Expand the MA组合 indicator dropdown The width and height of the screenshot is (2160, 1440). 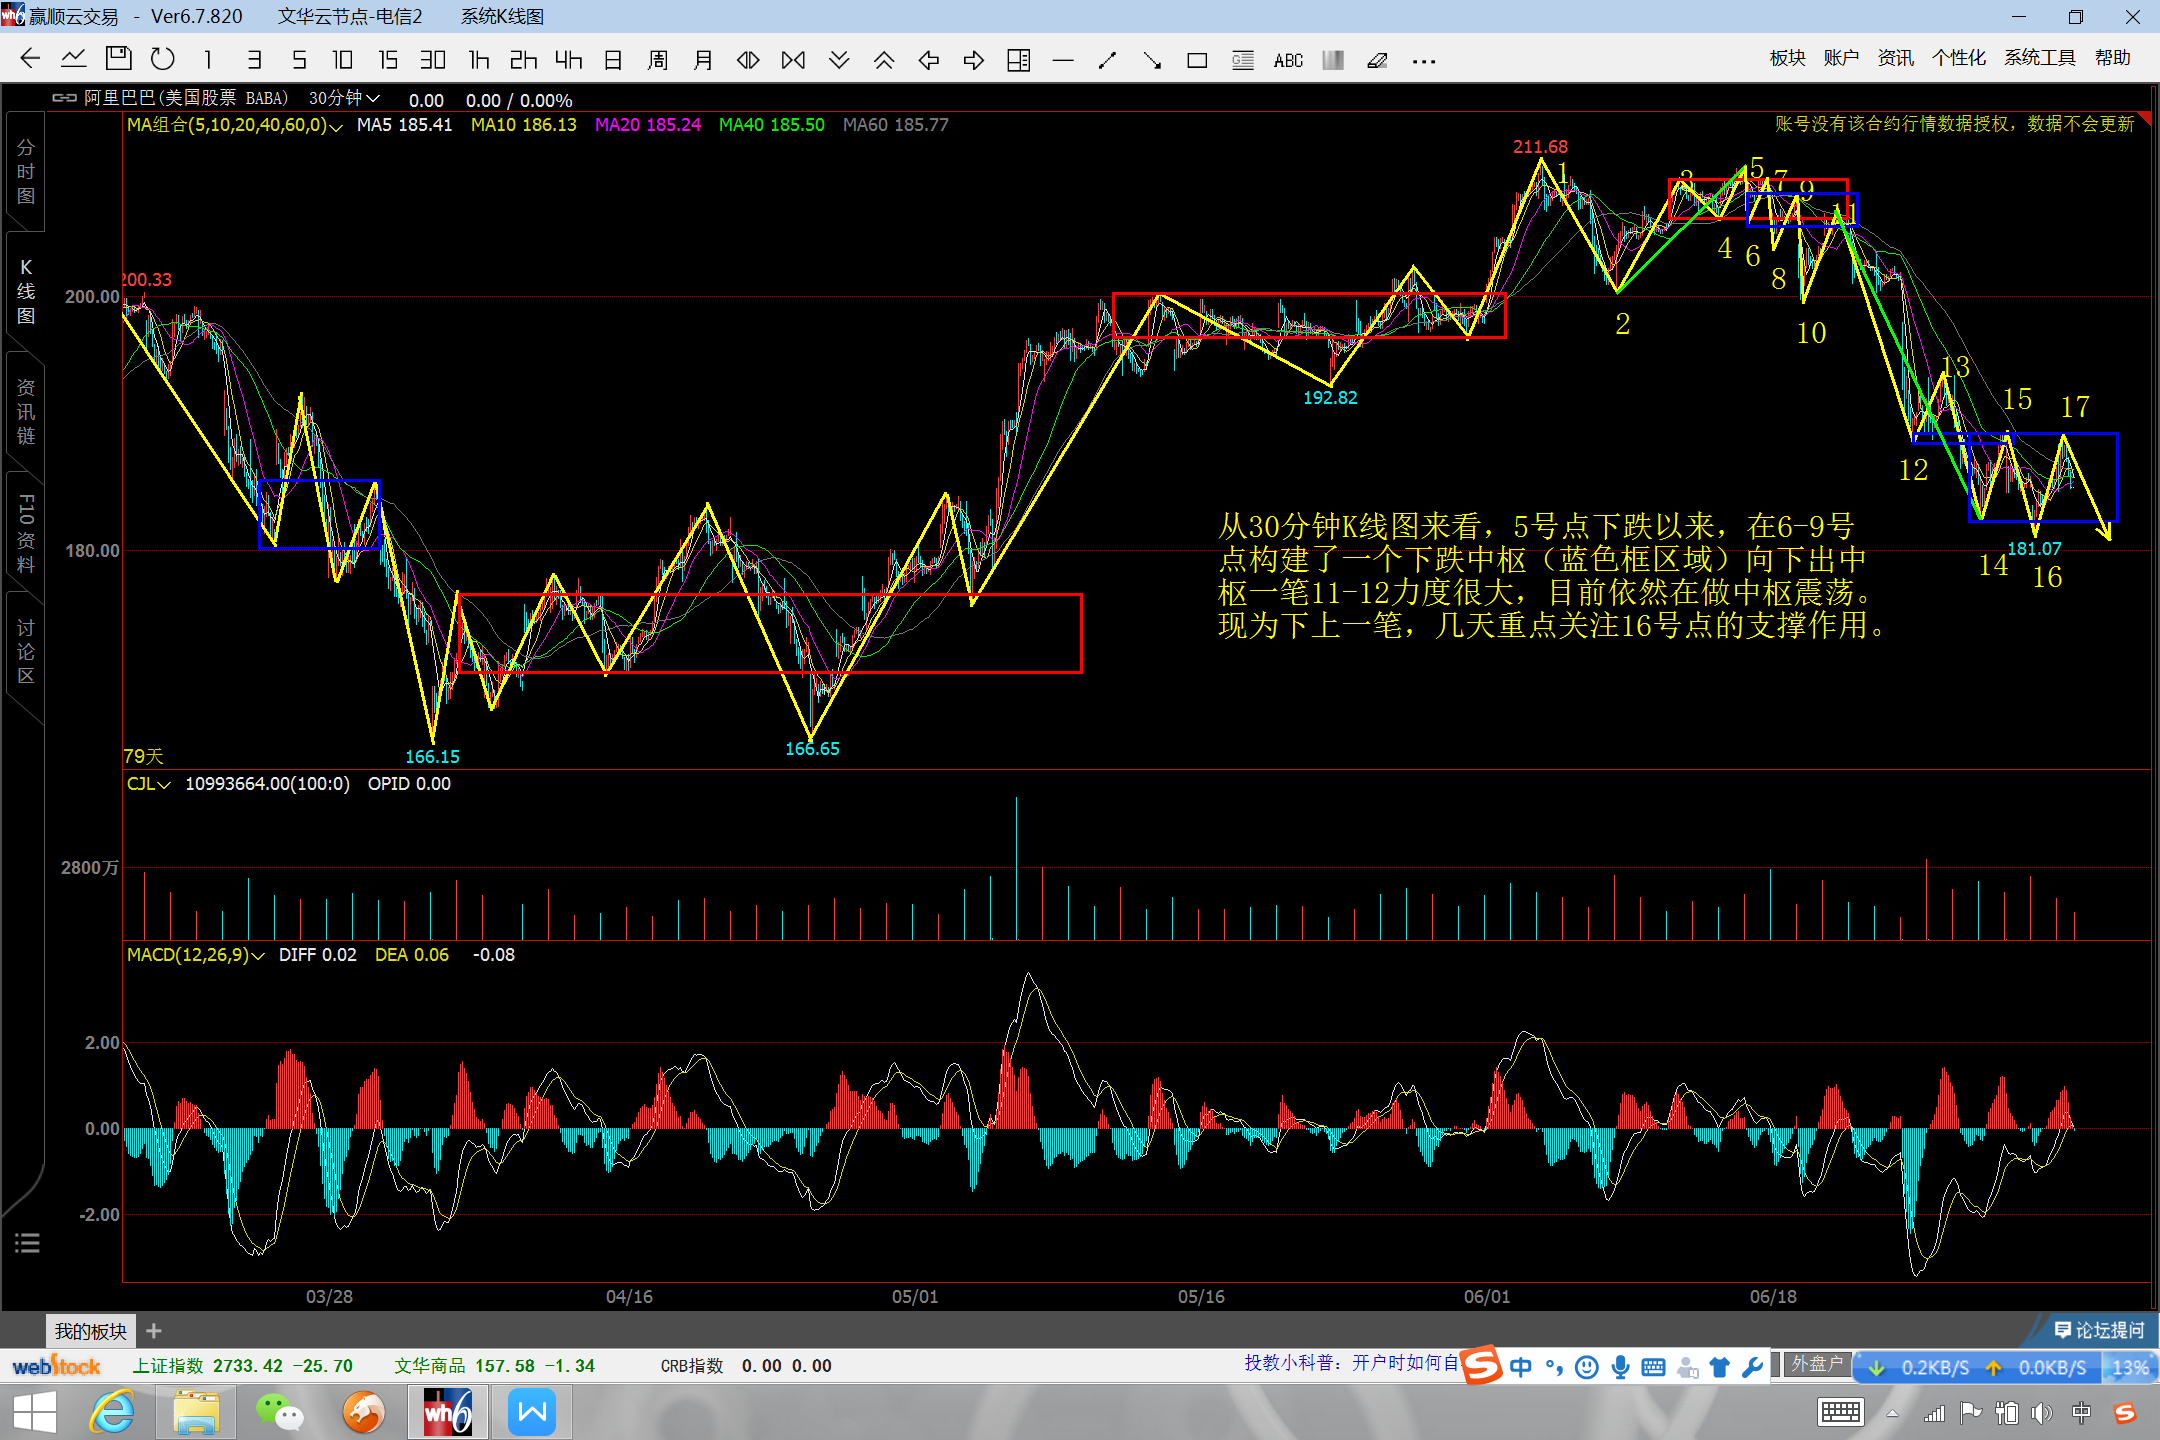point(336,126)
